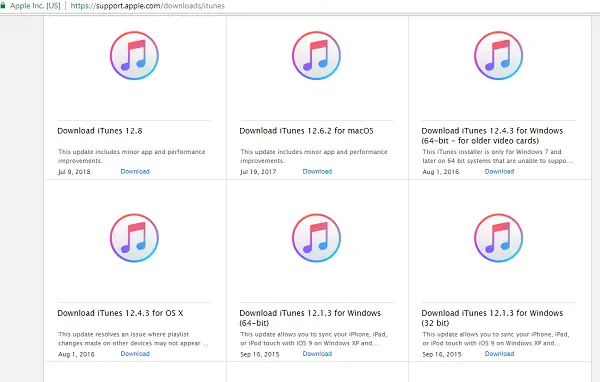Click the 'Aug 1, 2016' date under Windows card
The image size is (600, 382).
click(x=441, y=172)
